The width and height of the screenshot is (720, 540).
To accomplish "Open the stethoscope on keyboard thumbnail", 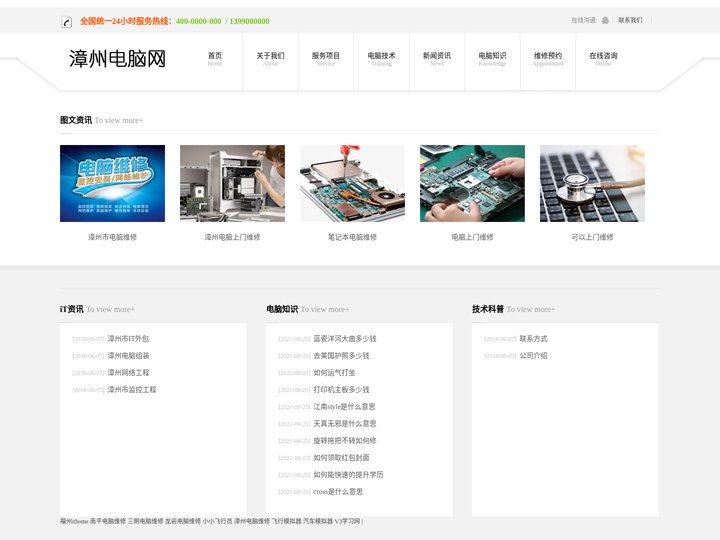I will 592,183.
